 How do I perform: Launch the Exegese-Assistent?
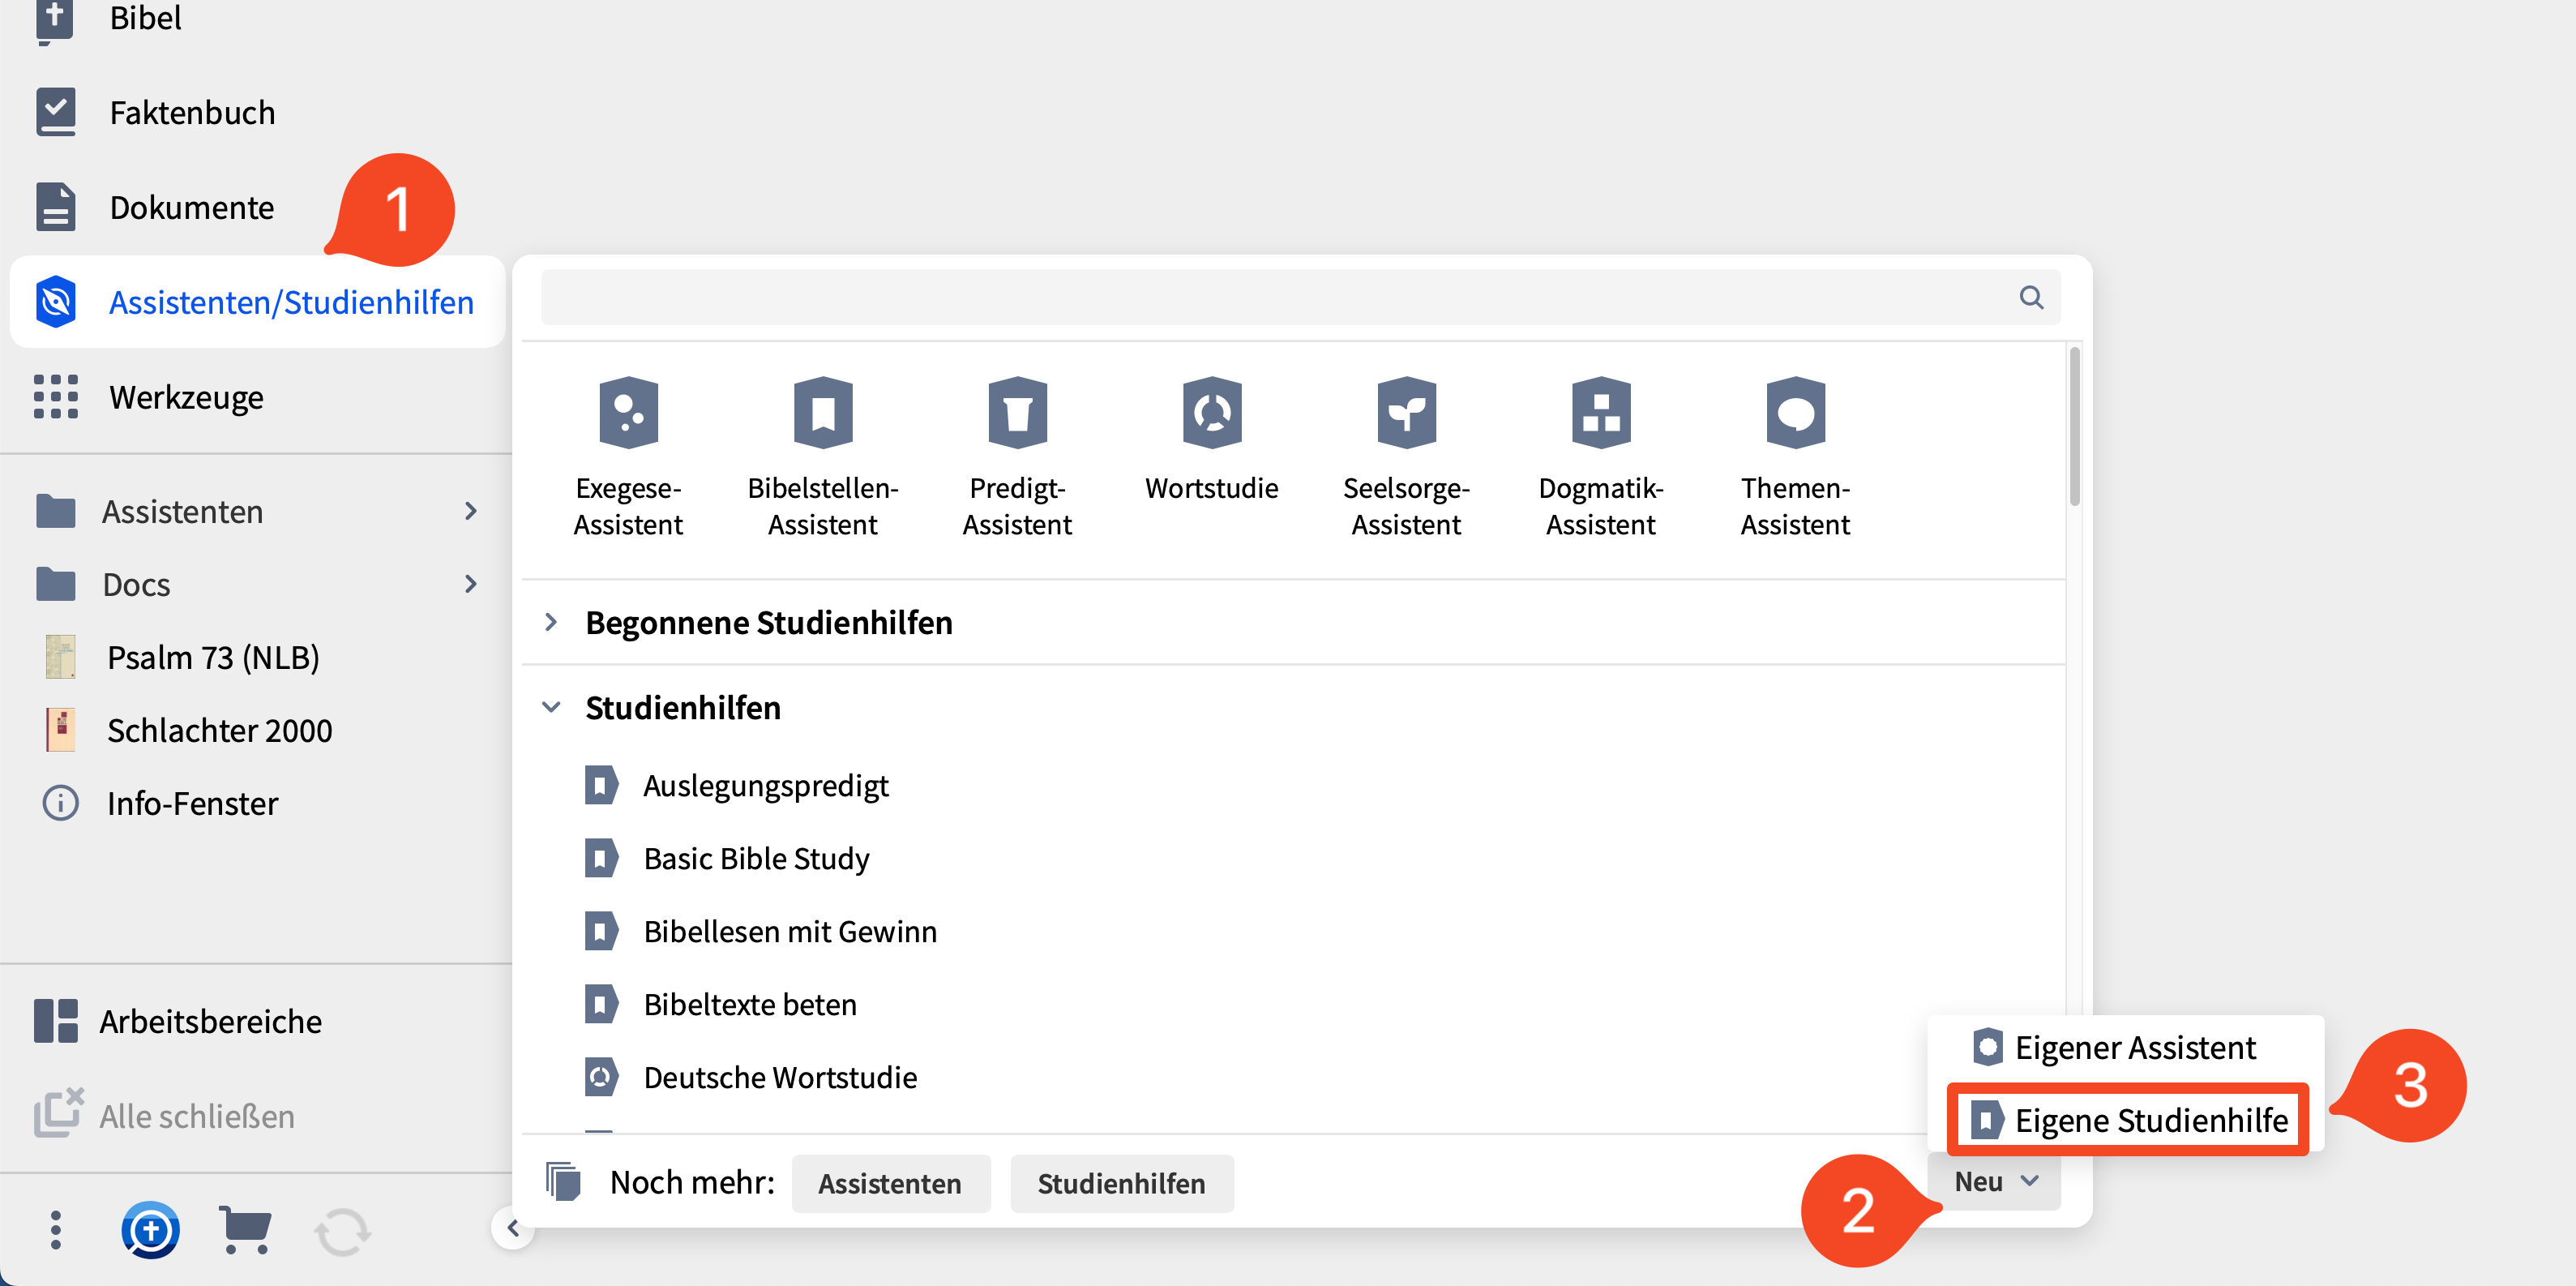click(x=628, y=457)
